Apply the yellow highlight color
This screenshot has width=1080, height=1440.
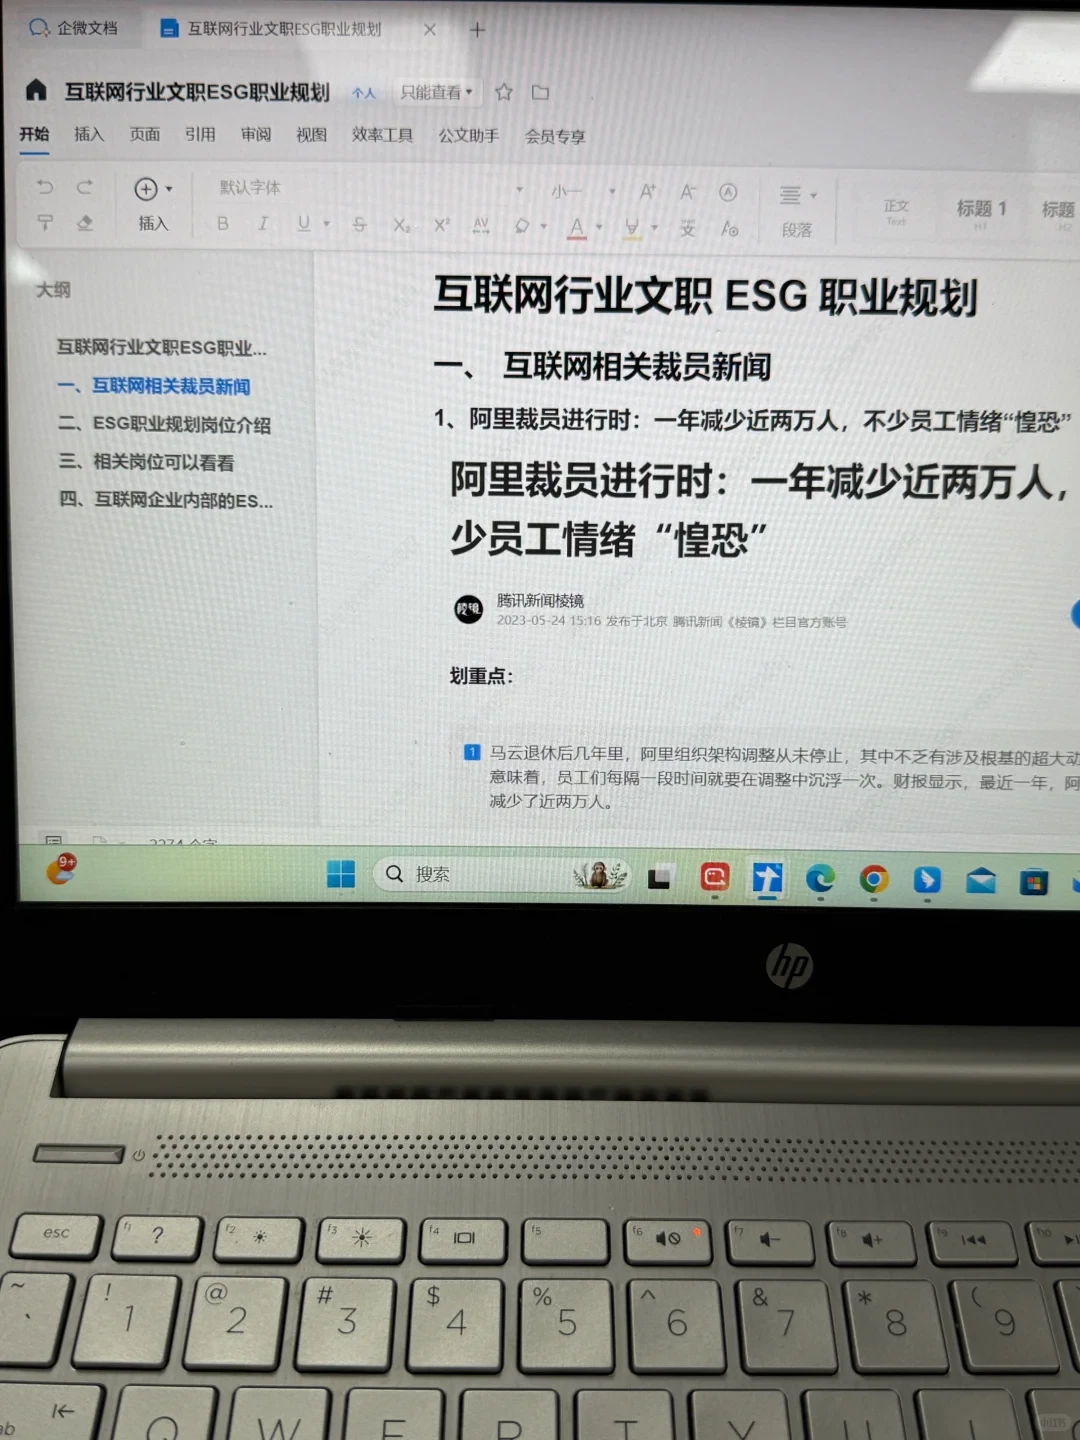pyautogui.click(x=632, y=230)
